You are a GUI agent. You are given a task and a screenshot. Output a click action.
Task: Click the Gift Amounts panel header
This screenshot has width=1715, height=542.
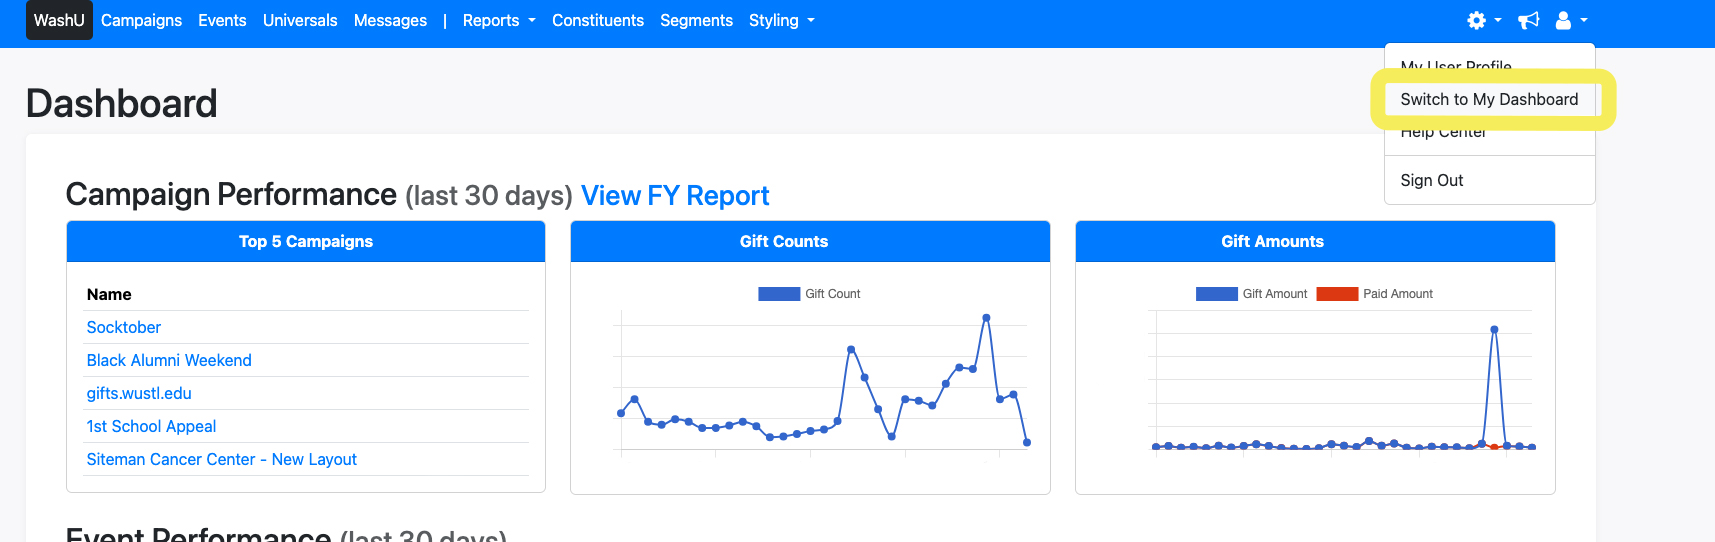pyautogui.click(x=1315, y=242)
